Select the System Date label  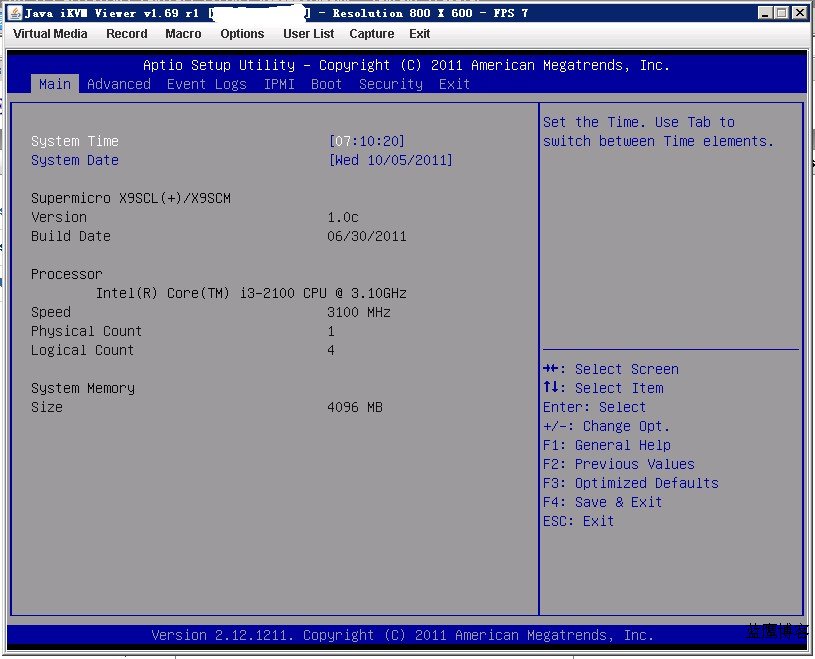[75, 160]
